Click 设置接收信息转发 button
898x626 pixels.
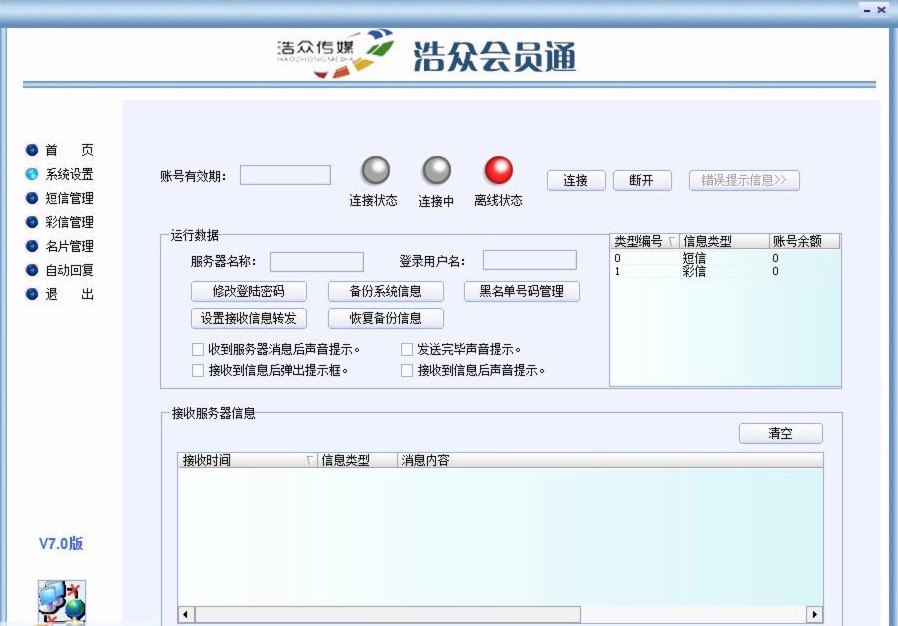249,318
